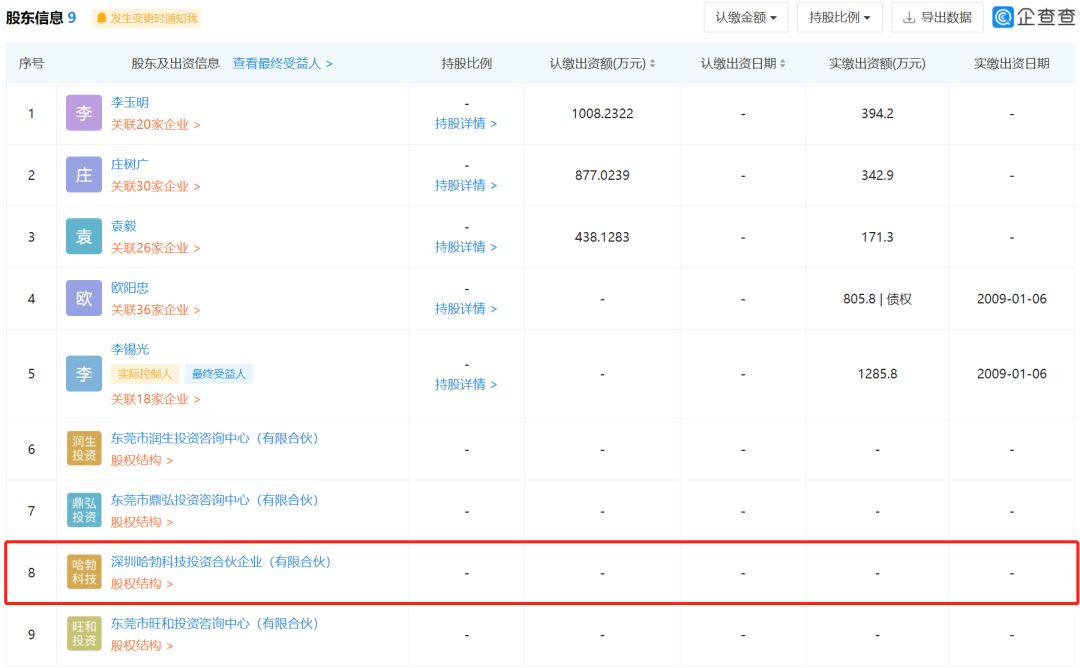Sort by 认缴出资额(万元) column arrows
The height and width of the screenshot is (668, 1080).
[652, 63]
